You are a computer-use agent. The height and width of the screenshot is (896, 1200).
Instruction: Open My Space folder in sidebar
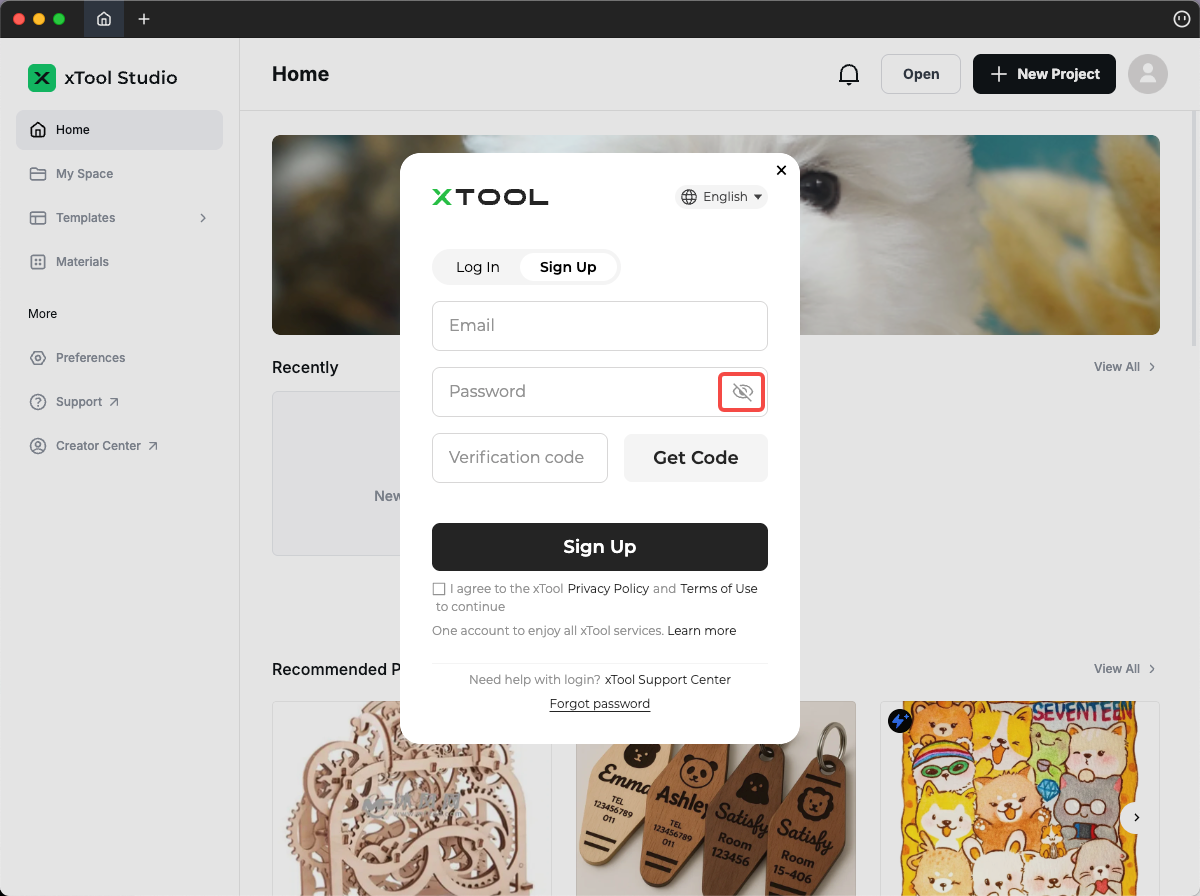(84, 174)
